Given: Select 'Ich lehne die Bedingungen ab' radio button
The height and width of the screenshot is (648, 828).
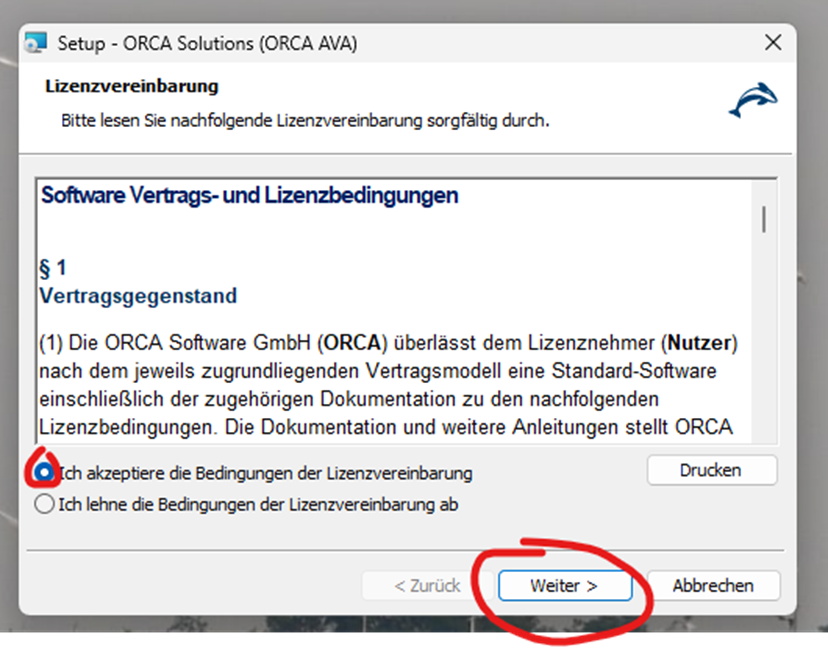Looking at the screenshot, I should click(x=44, y=504).
